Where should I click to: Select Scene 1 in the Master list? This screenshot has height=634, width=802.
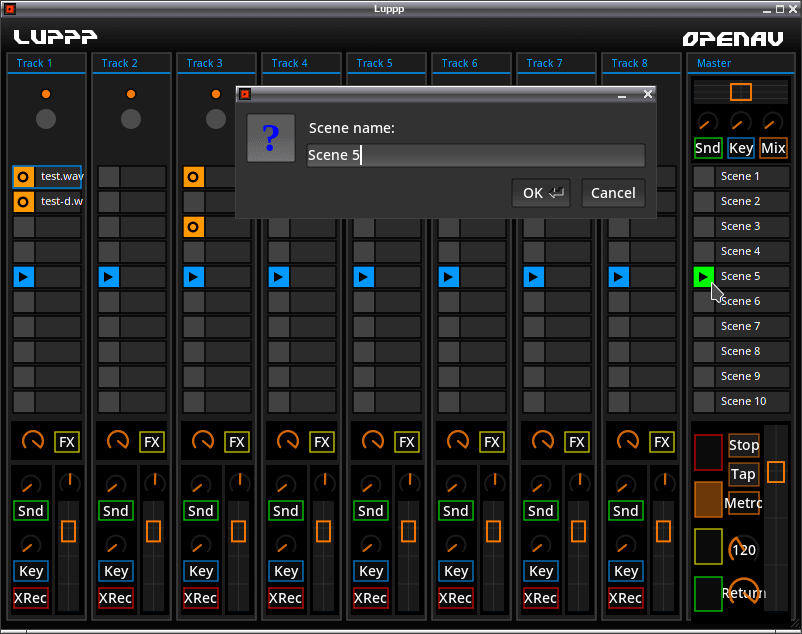point(741,176)
